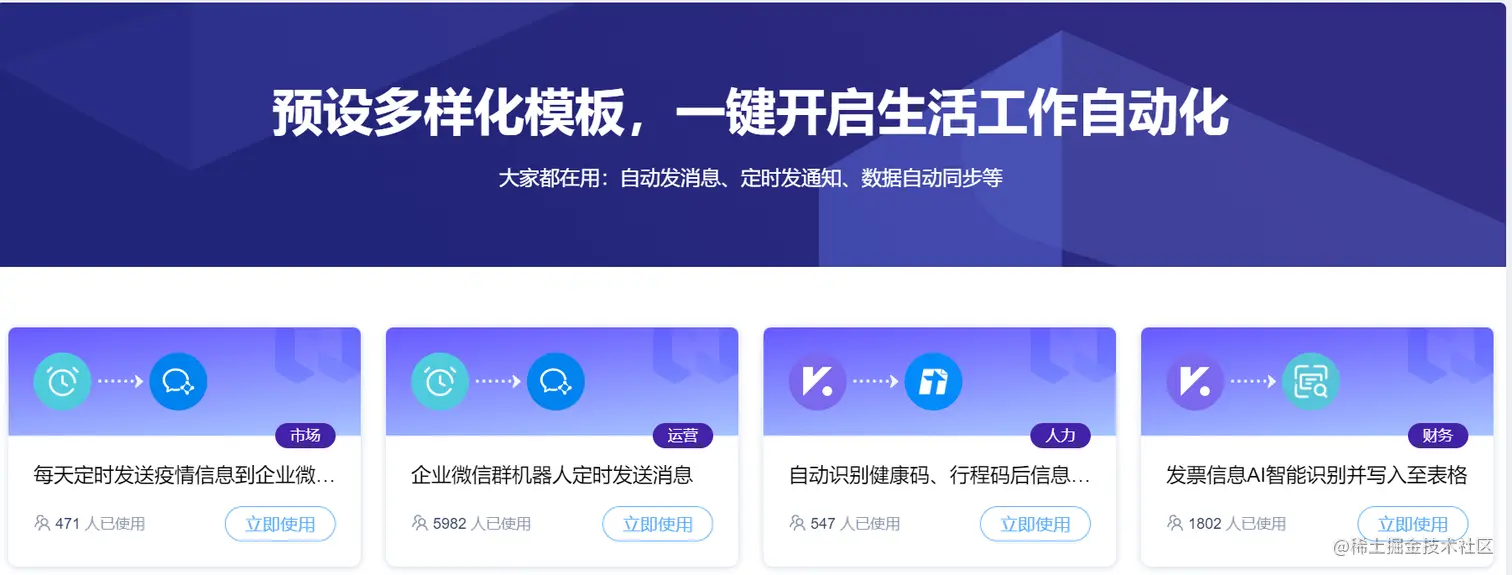Click the invoice scan icon in 财务 card
This screenshot has width=1512, height=575.
pos(1311,381)
